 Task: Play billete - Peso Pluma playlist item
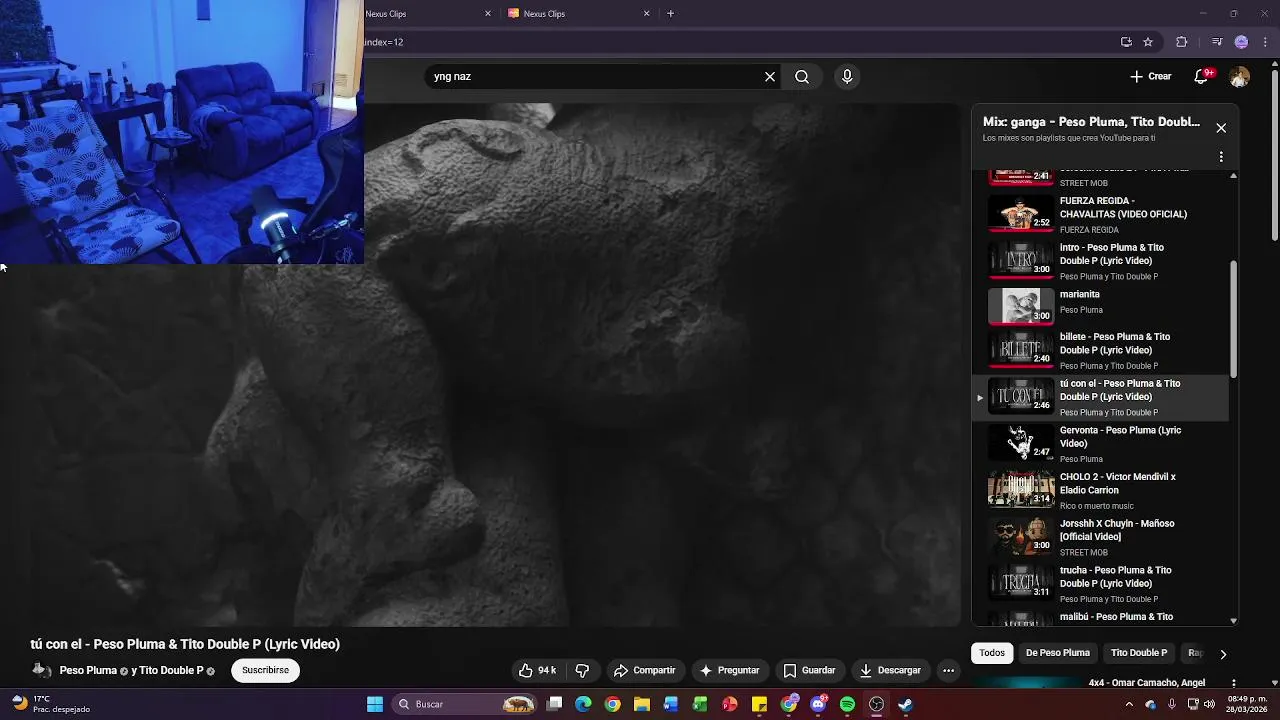point(1100,350)
